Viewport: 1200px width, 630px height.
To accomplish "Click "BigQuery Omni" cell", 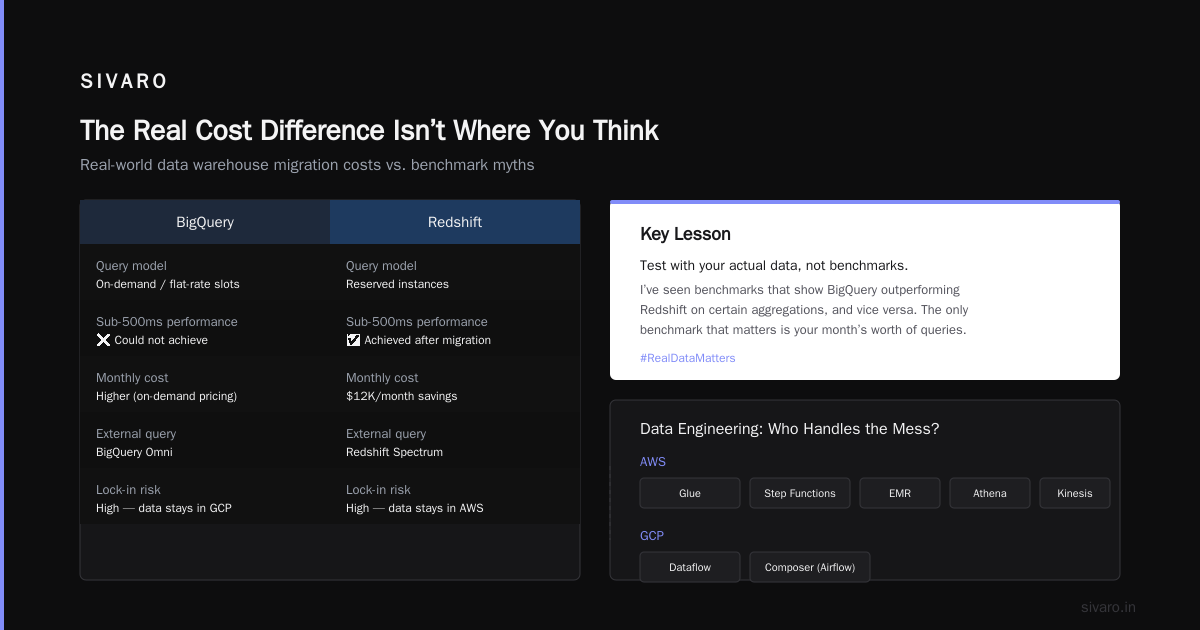I will [134, 452].
